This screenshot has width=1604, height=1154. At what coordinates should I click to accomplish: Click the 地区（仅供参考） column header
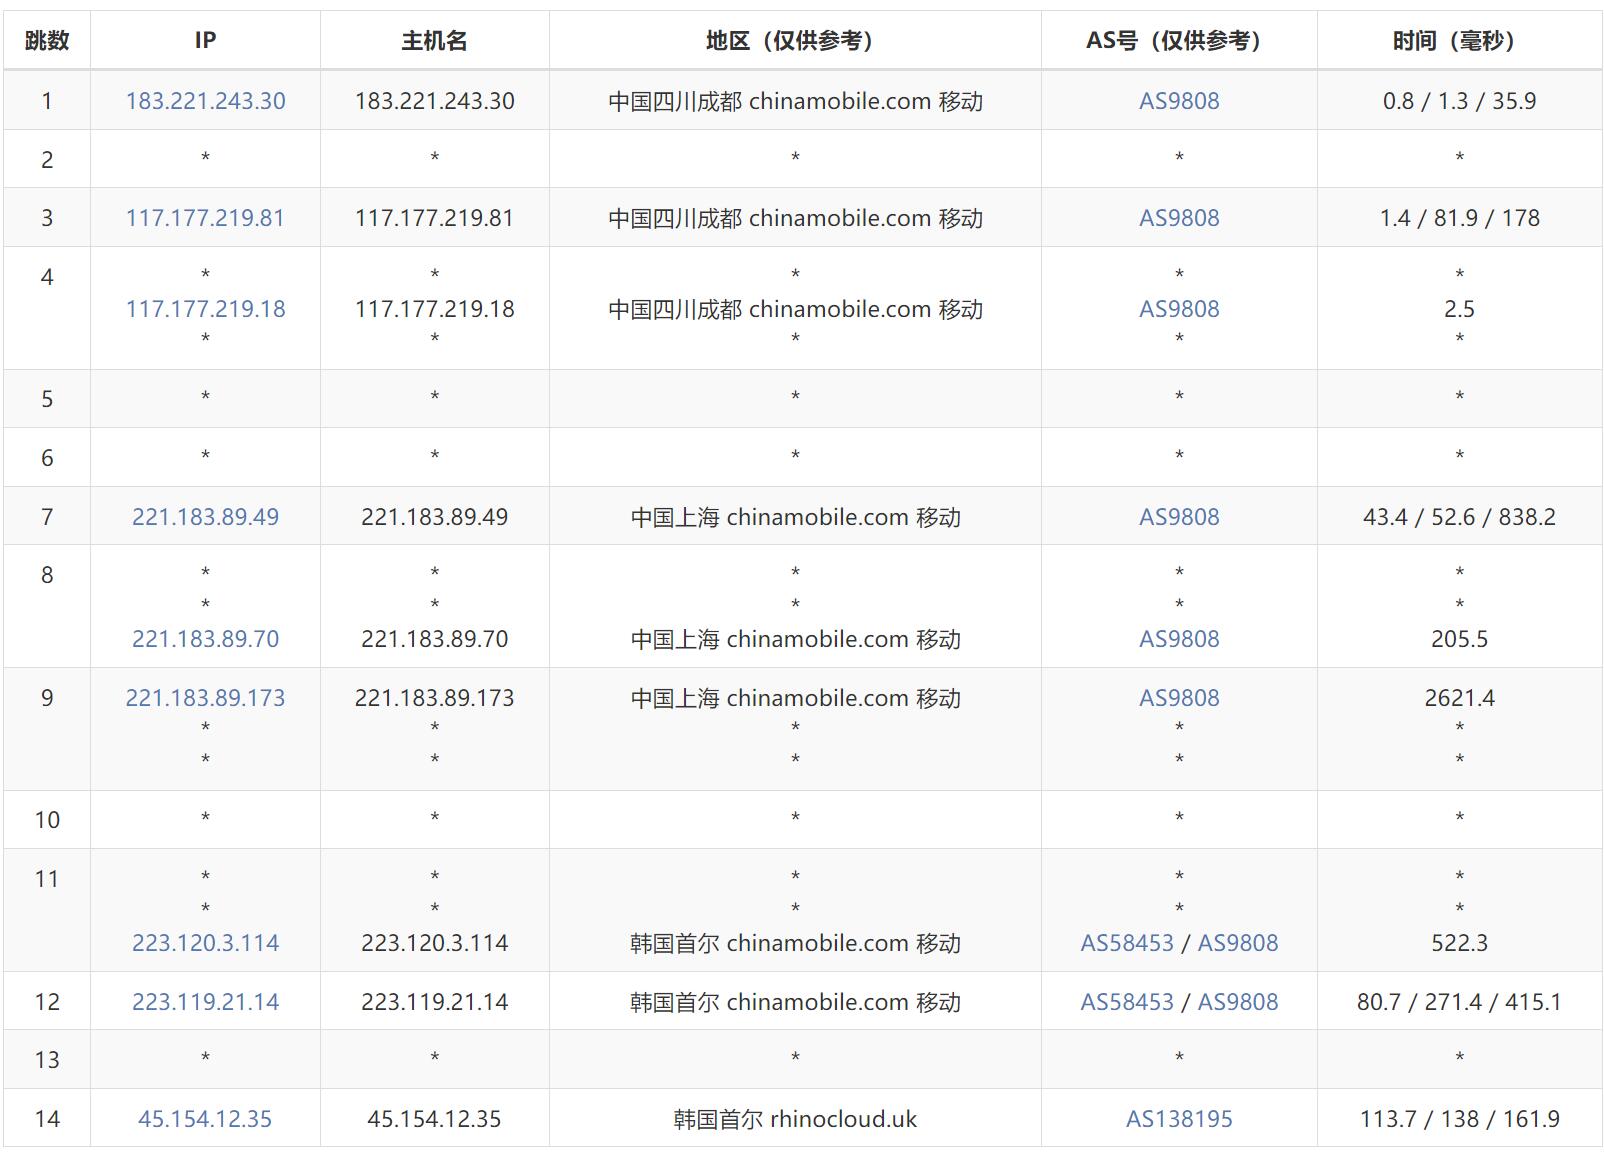click(795, 41)
